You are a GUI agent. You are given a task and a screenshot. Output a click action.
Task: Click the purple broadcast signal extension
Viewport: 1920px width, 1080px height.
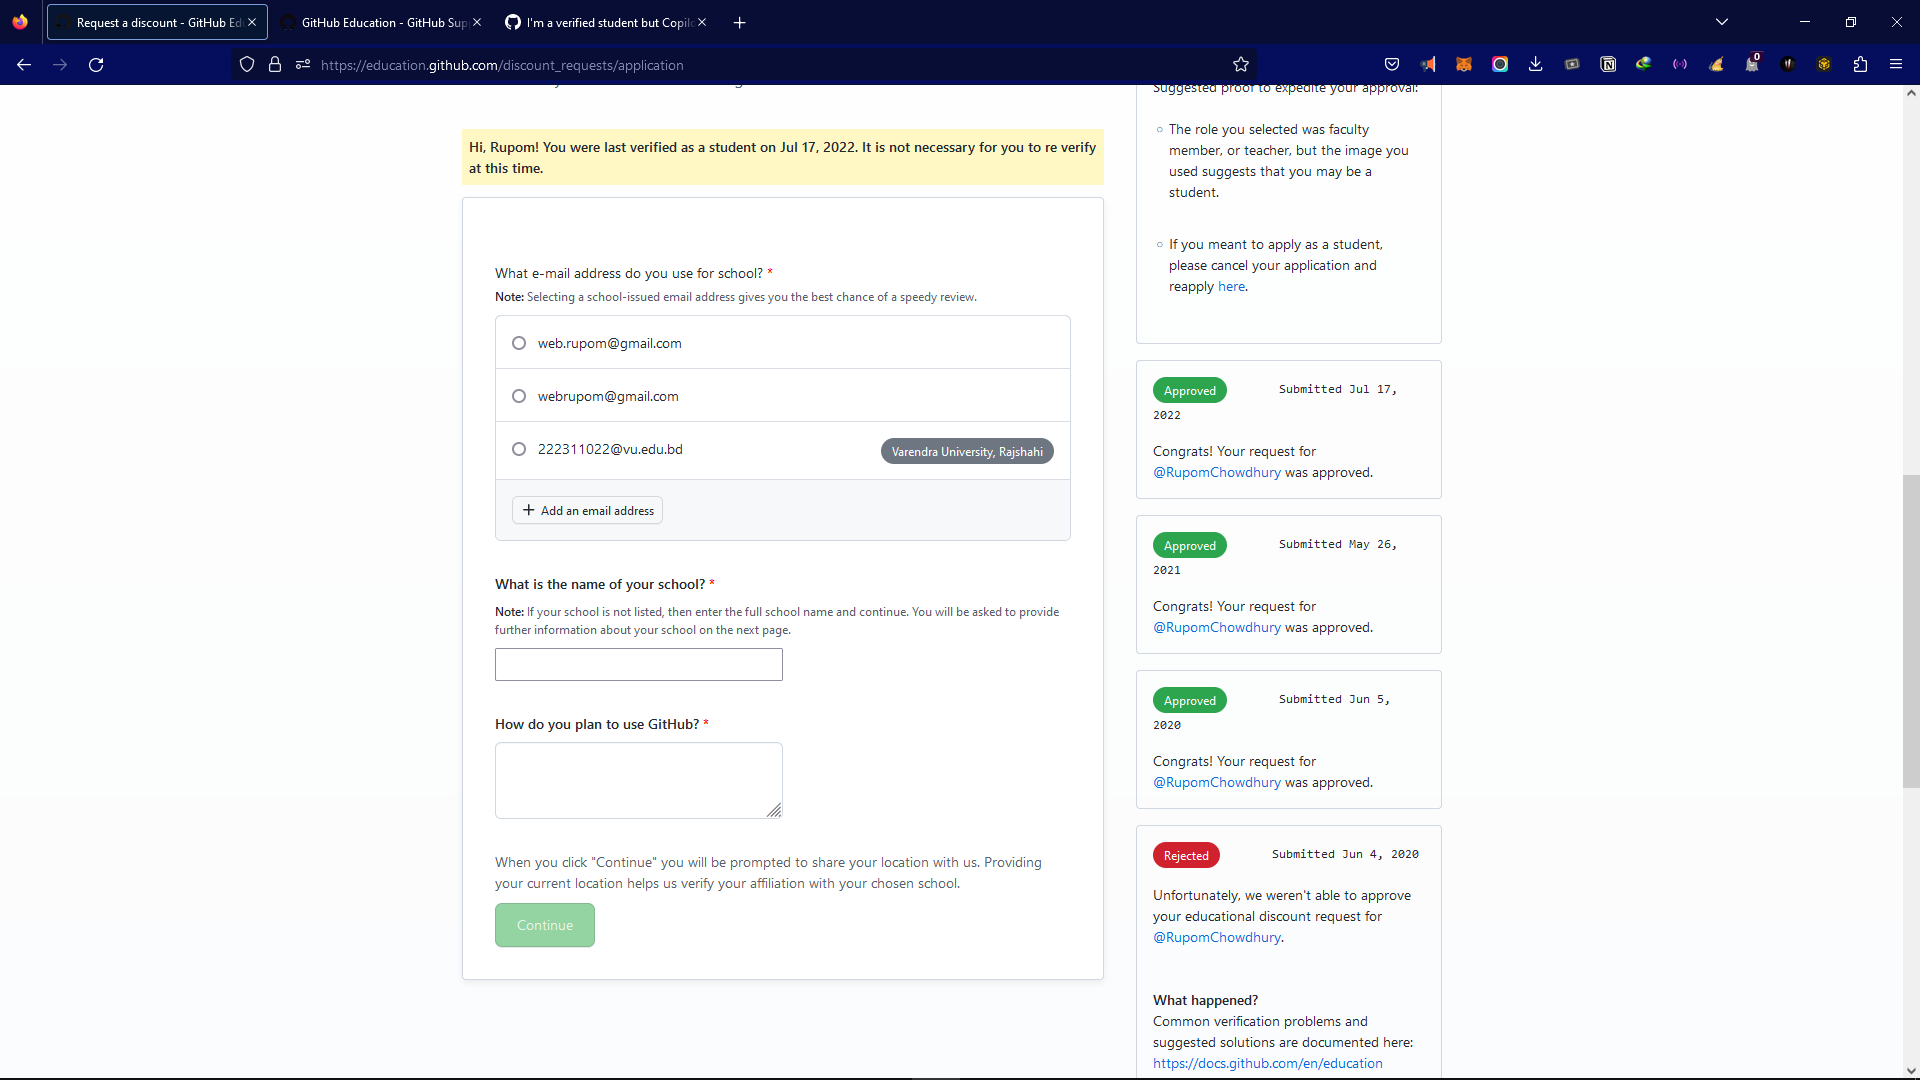point(1680,65)
